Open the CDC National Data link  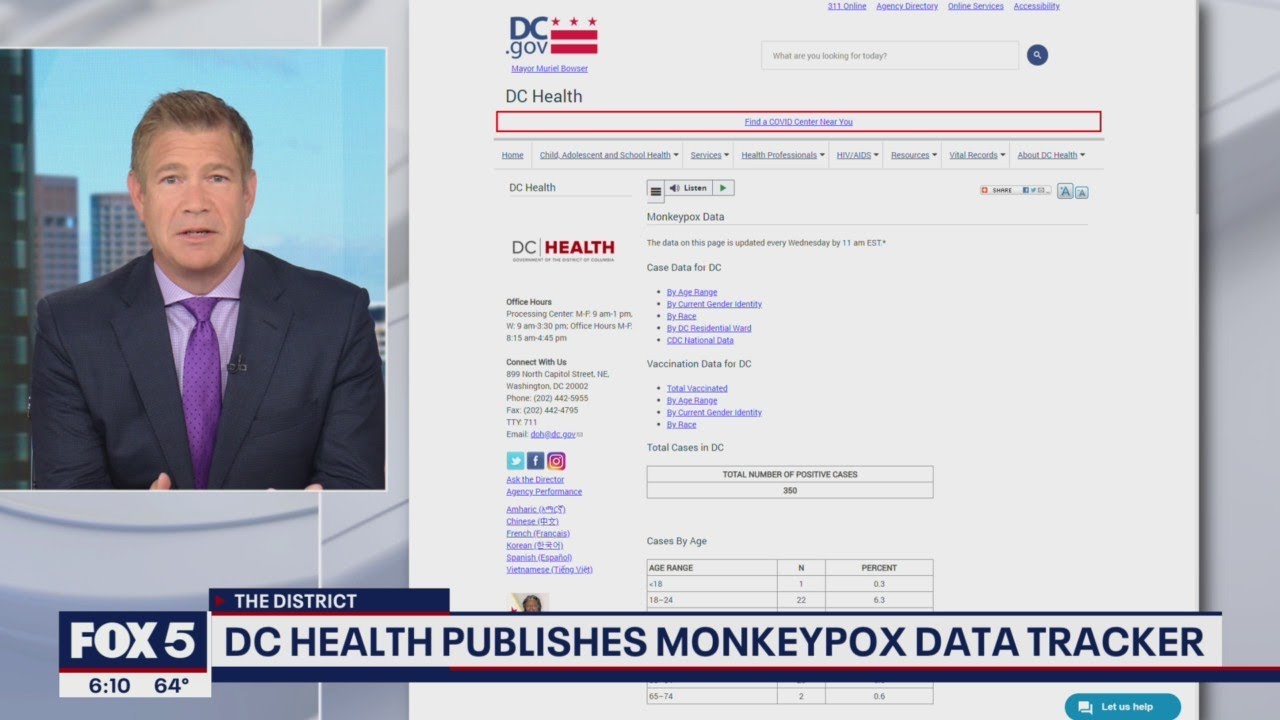click(700, 340)
